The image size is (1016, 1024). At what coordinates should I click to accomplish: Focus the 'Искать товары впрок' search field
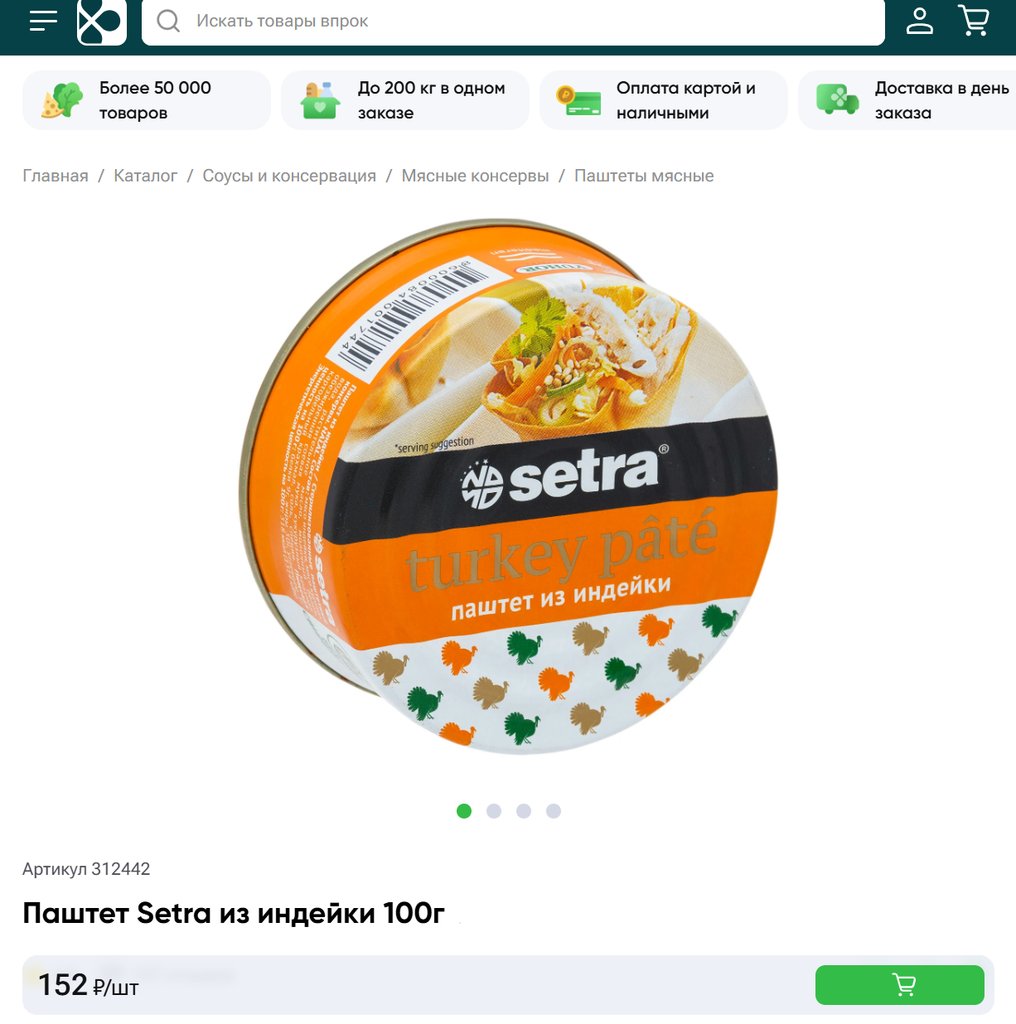(513, 22)
